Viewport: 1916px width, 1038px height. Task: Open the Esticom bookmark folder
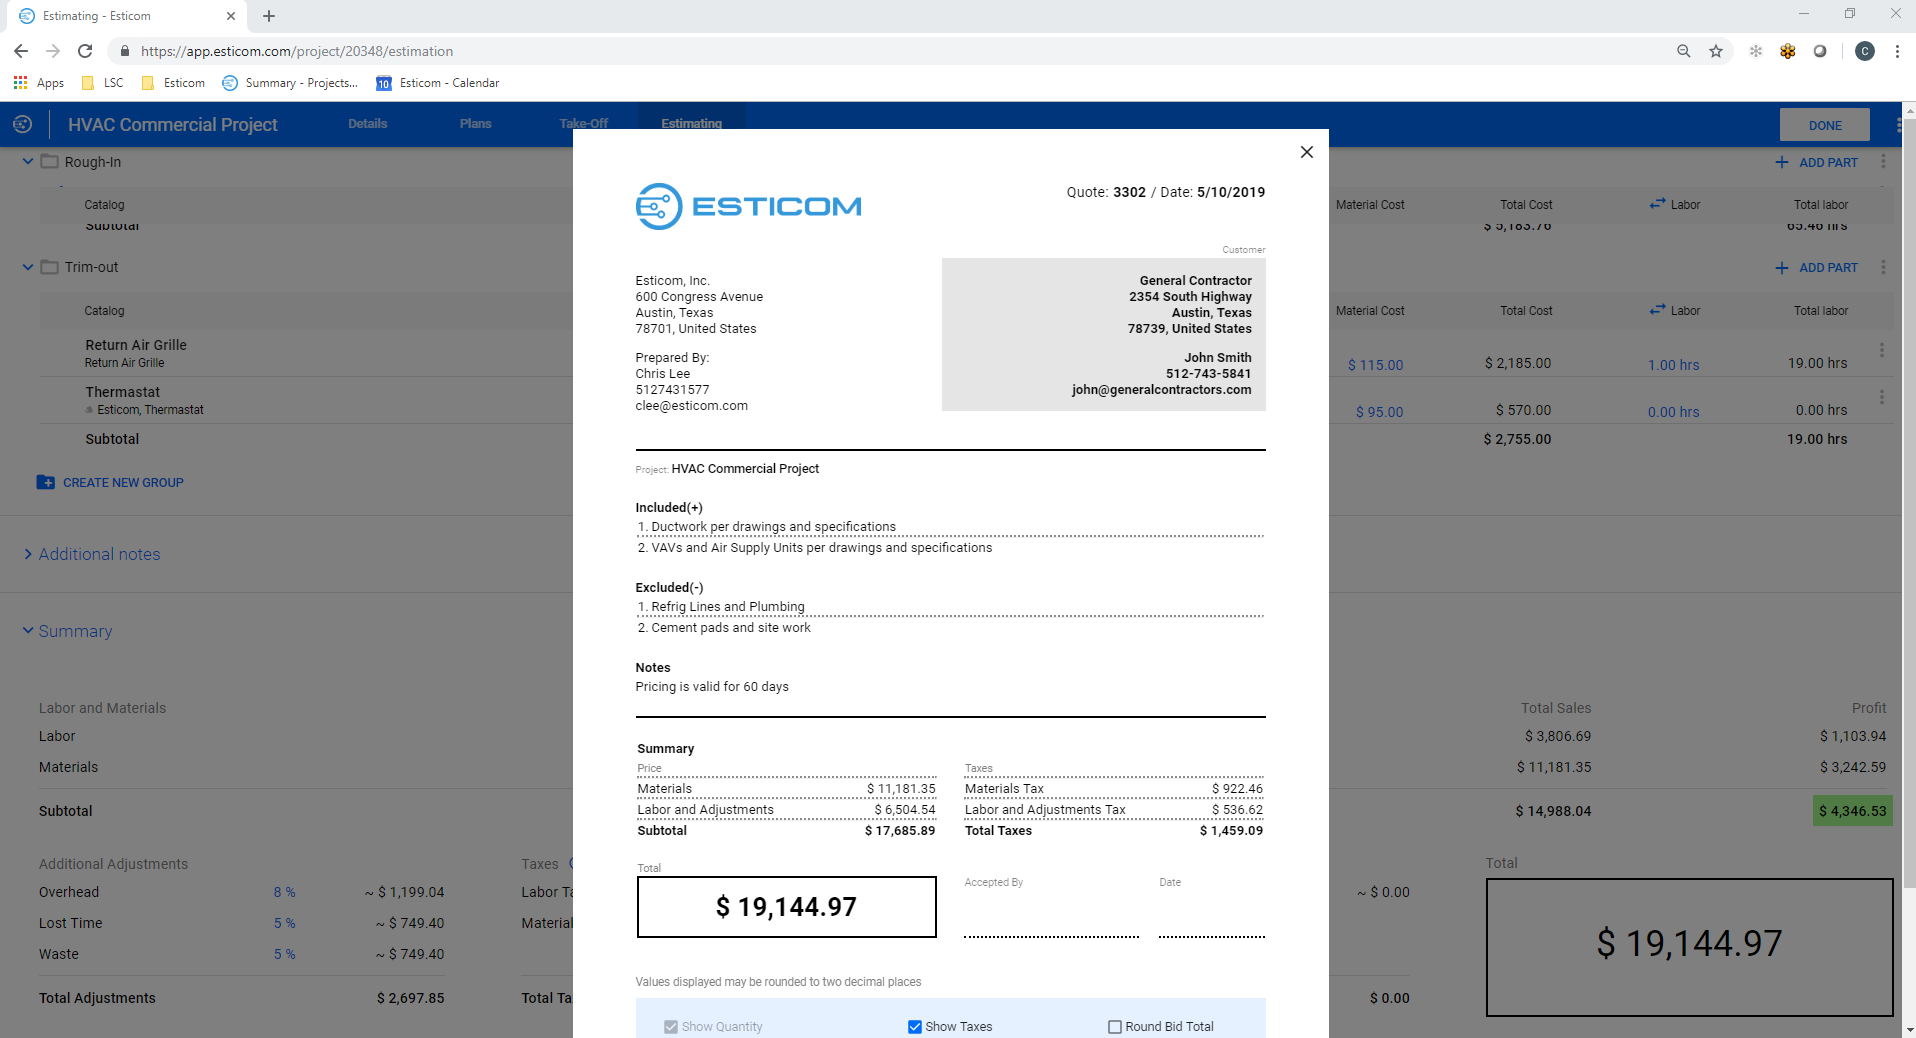tap(174, 83)
